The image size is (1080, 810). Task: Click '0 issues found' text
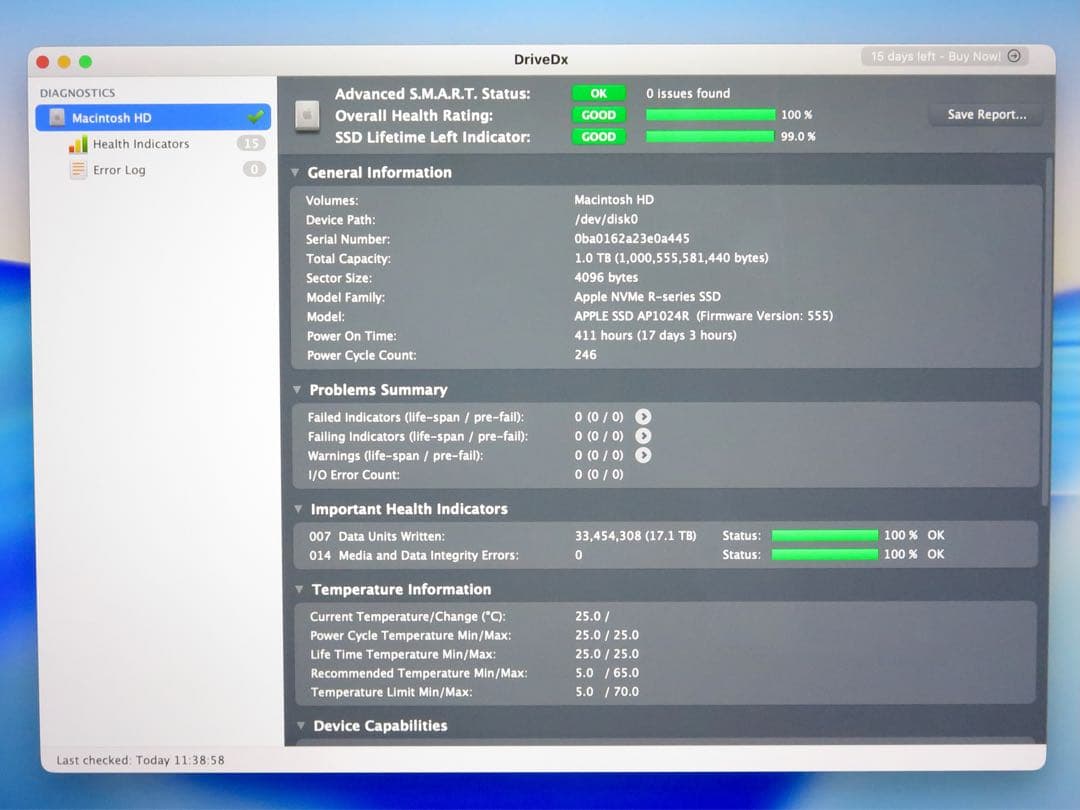click(687, 93)
